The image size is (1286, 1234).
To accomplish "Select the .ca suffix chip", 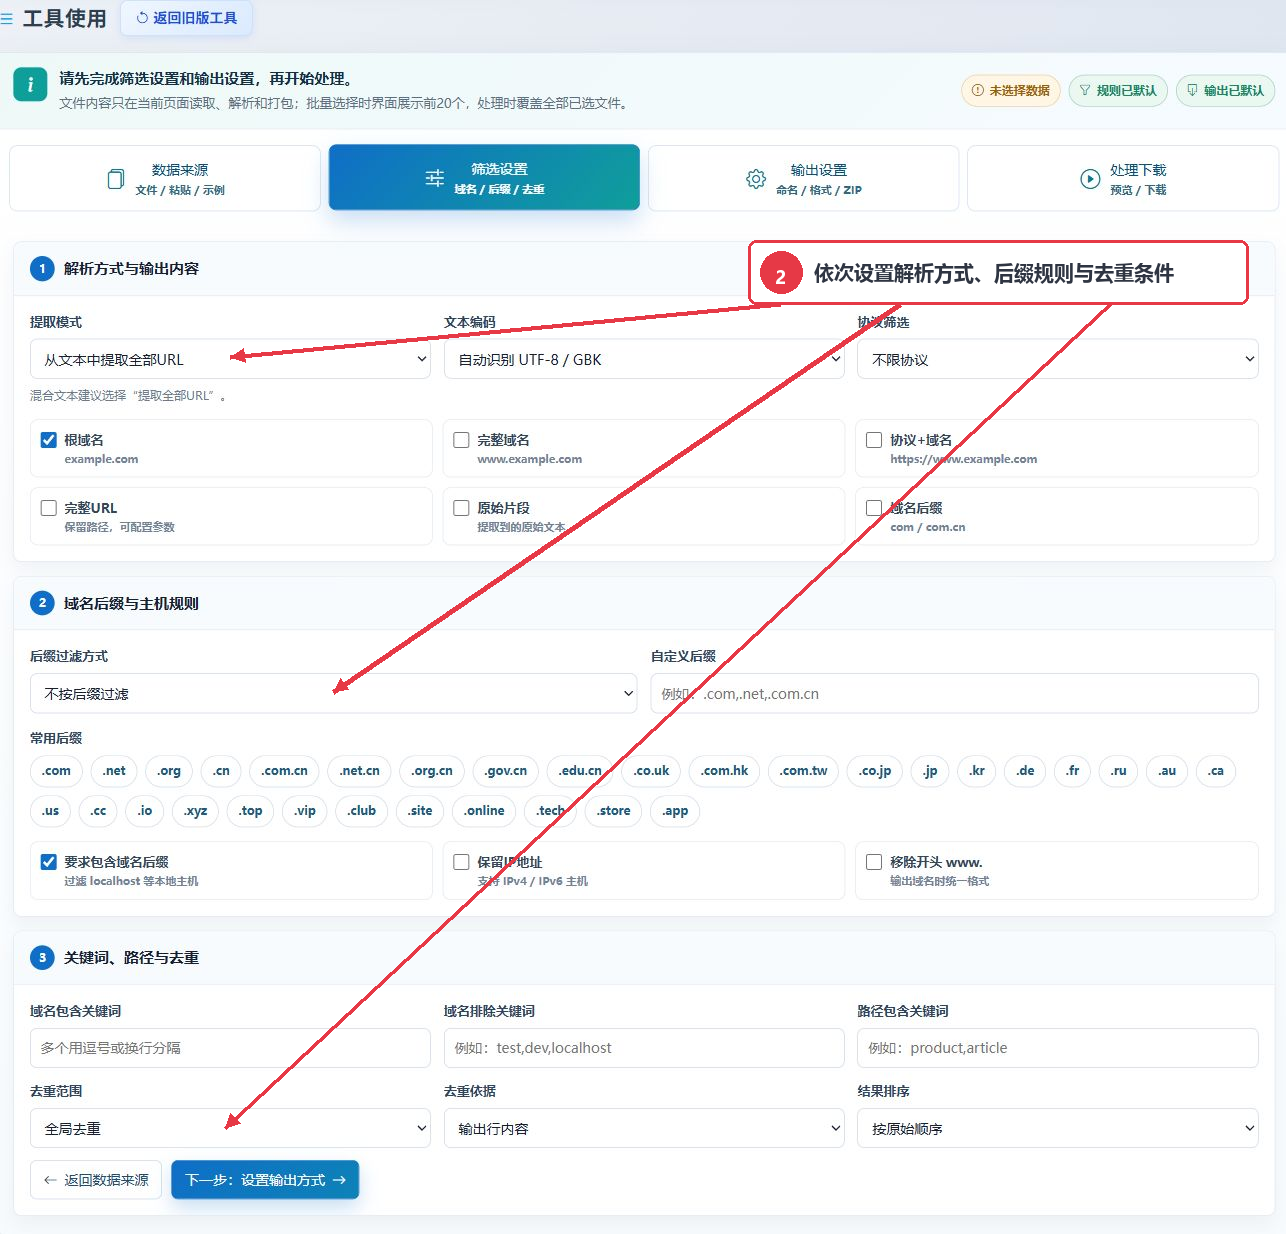I will [1215, 771].
